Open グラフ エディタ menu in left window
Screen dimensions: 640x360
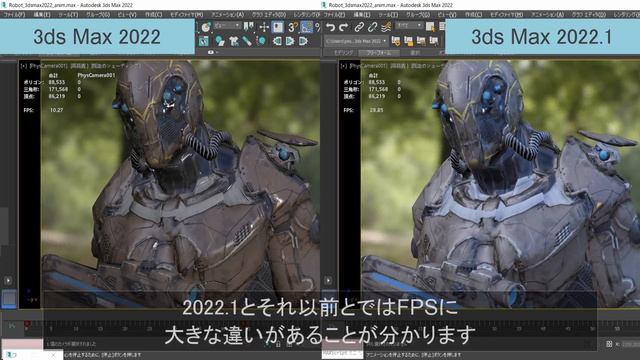point(269,14)
